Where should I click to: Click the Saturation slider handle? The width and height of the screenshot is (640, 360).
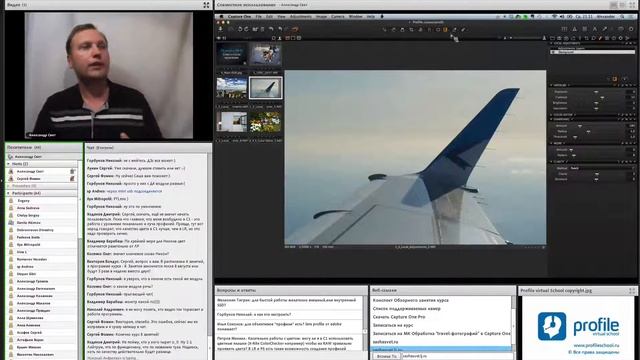[x=596, y=109]
